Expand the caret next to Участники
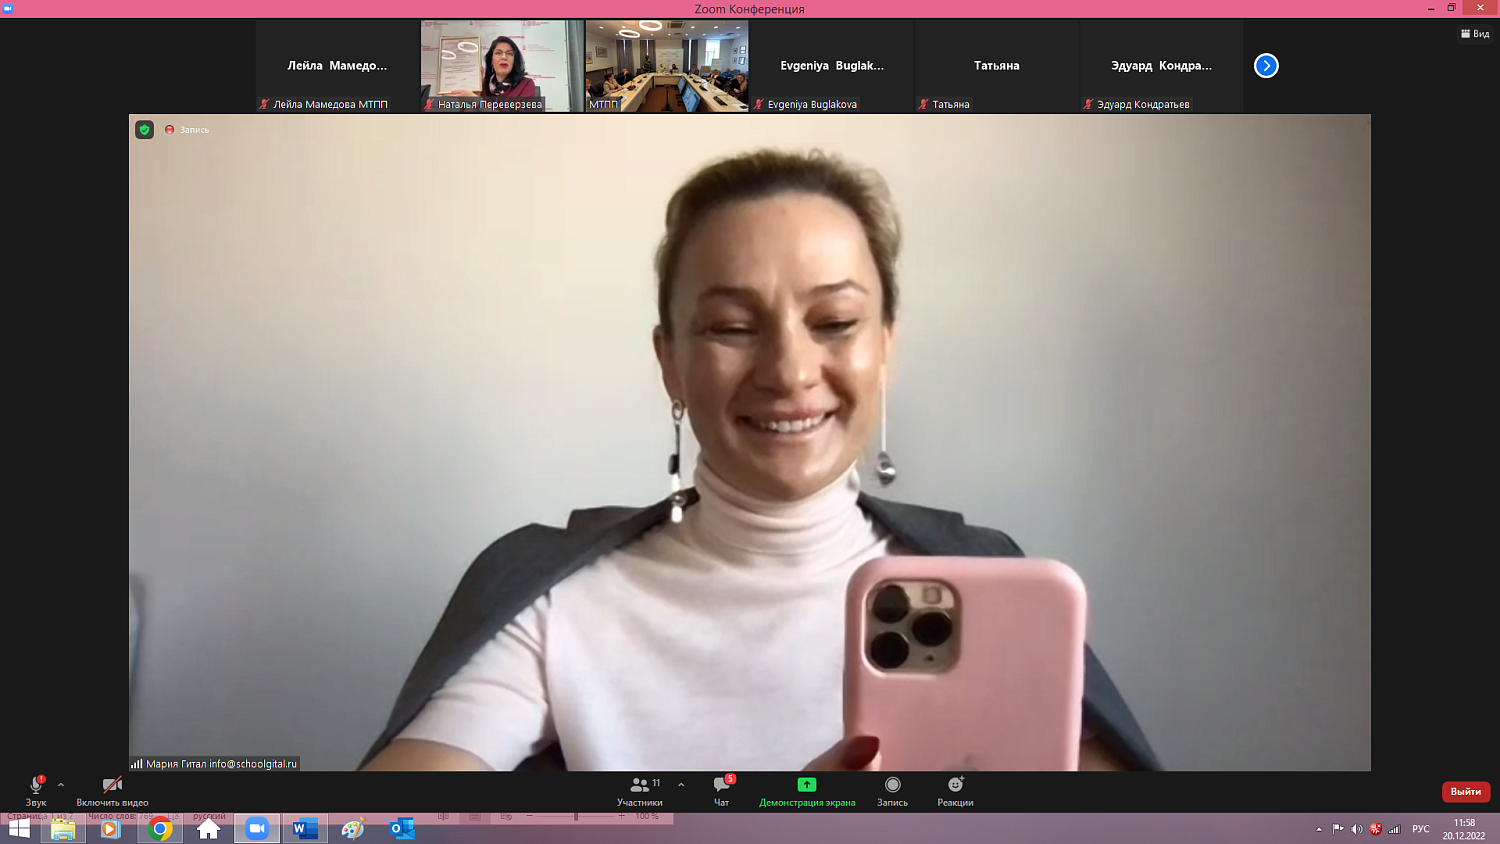1500x844 pixels. [681, 785]
